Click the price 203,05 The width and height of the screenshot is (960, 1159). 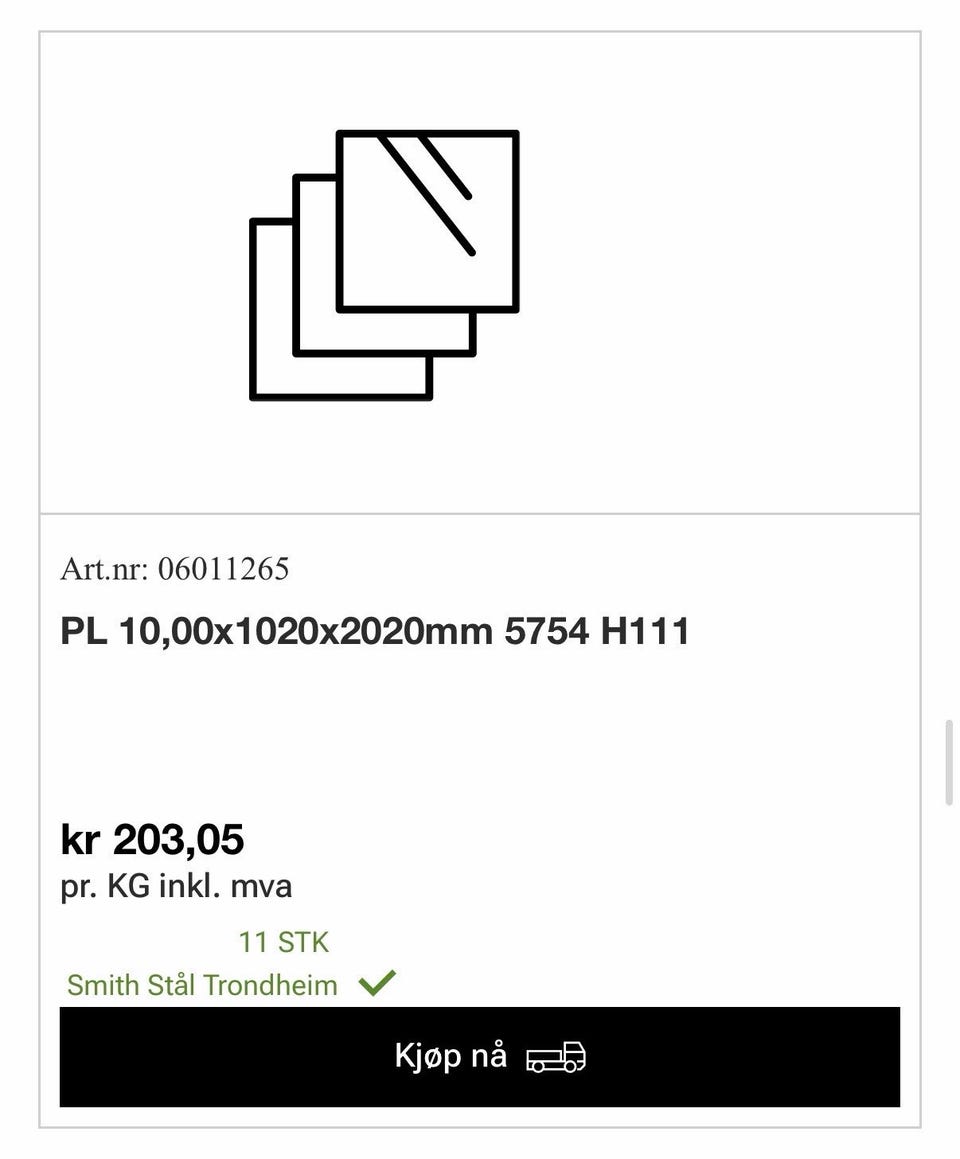(x=178, y=840)
